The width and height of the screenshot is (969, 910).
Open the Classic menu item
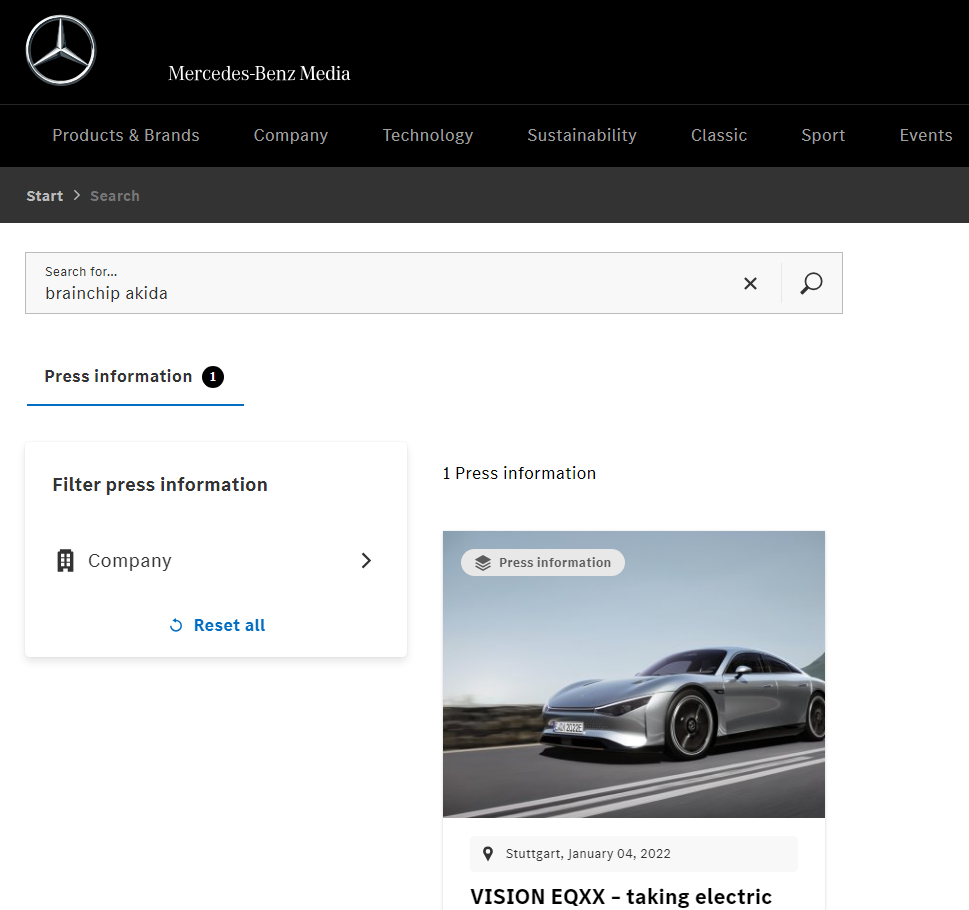(719, 136)
